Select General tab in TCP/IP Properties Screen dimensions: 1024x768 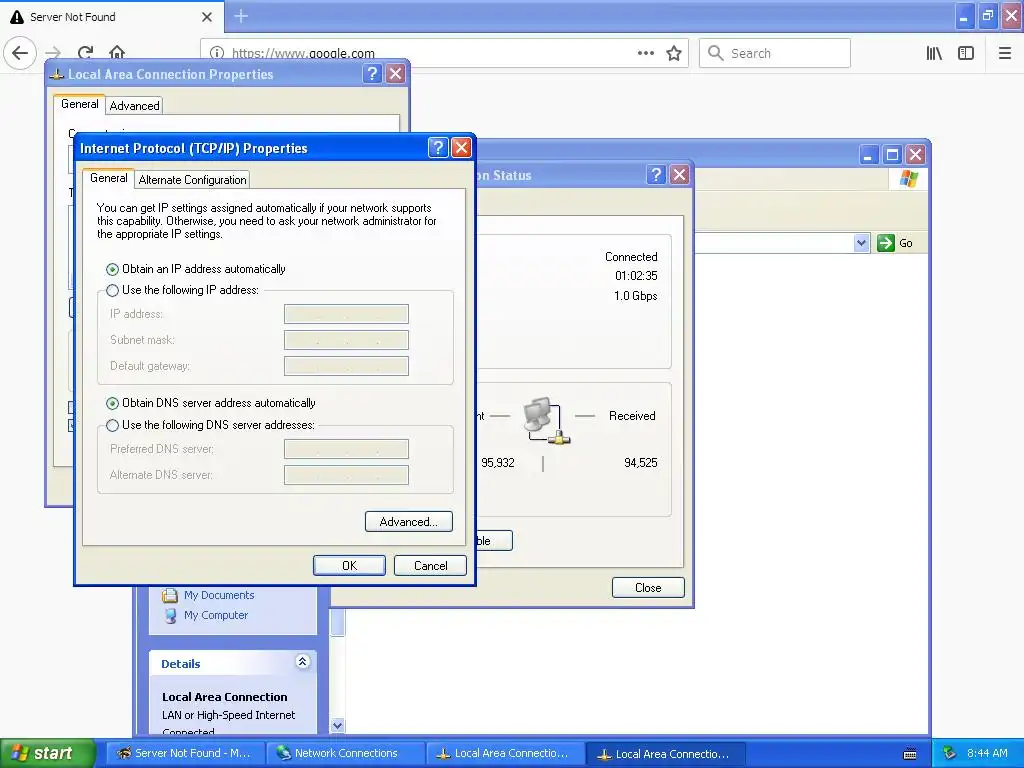pos(108,178)
